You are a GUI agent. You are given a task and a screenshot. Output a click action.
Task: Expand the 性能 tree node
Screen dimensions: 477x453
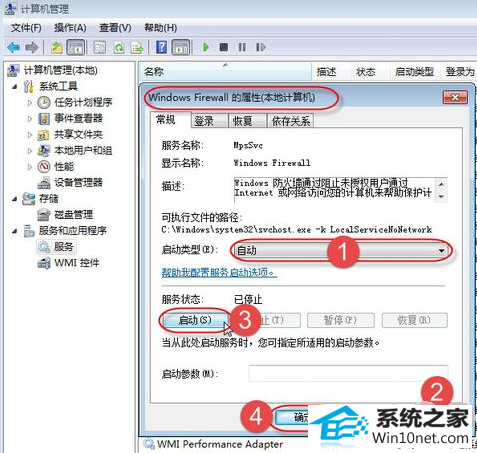pyautogui.click(x=30, y=167)
